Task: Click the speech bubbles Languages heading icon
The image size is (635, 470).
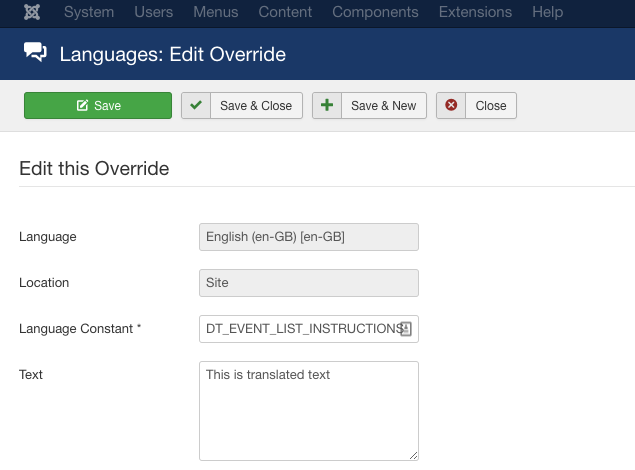Action: click(35, 54)
